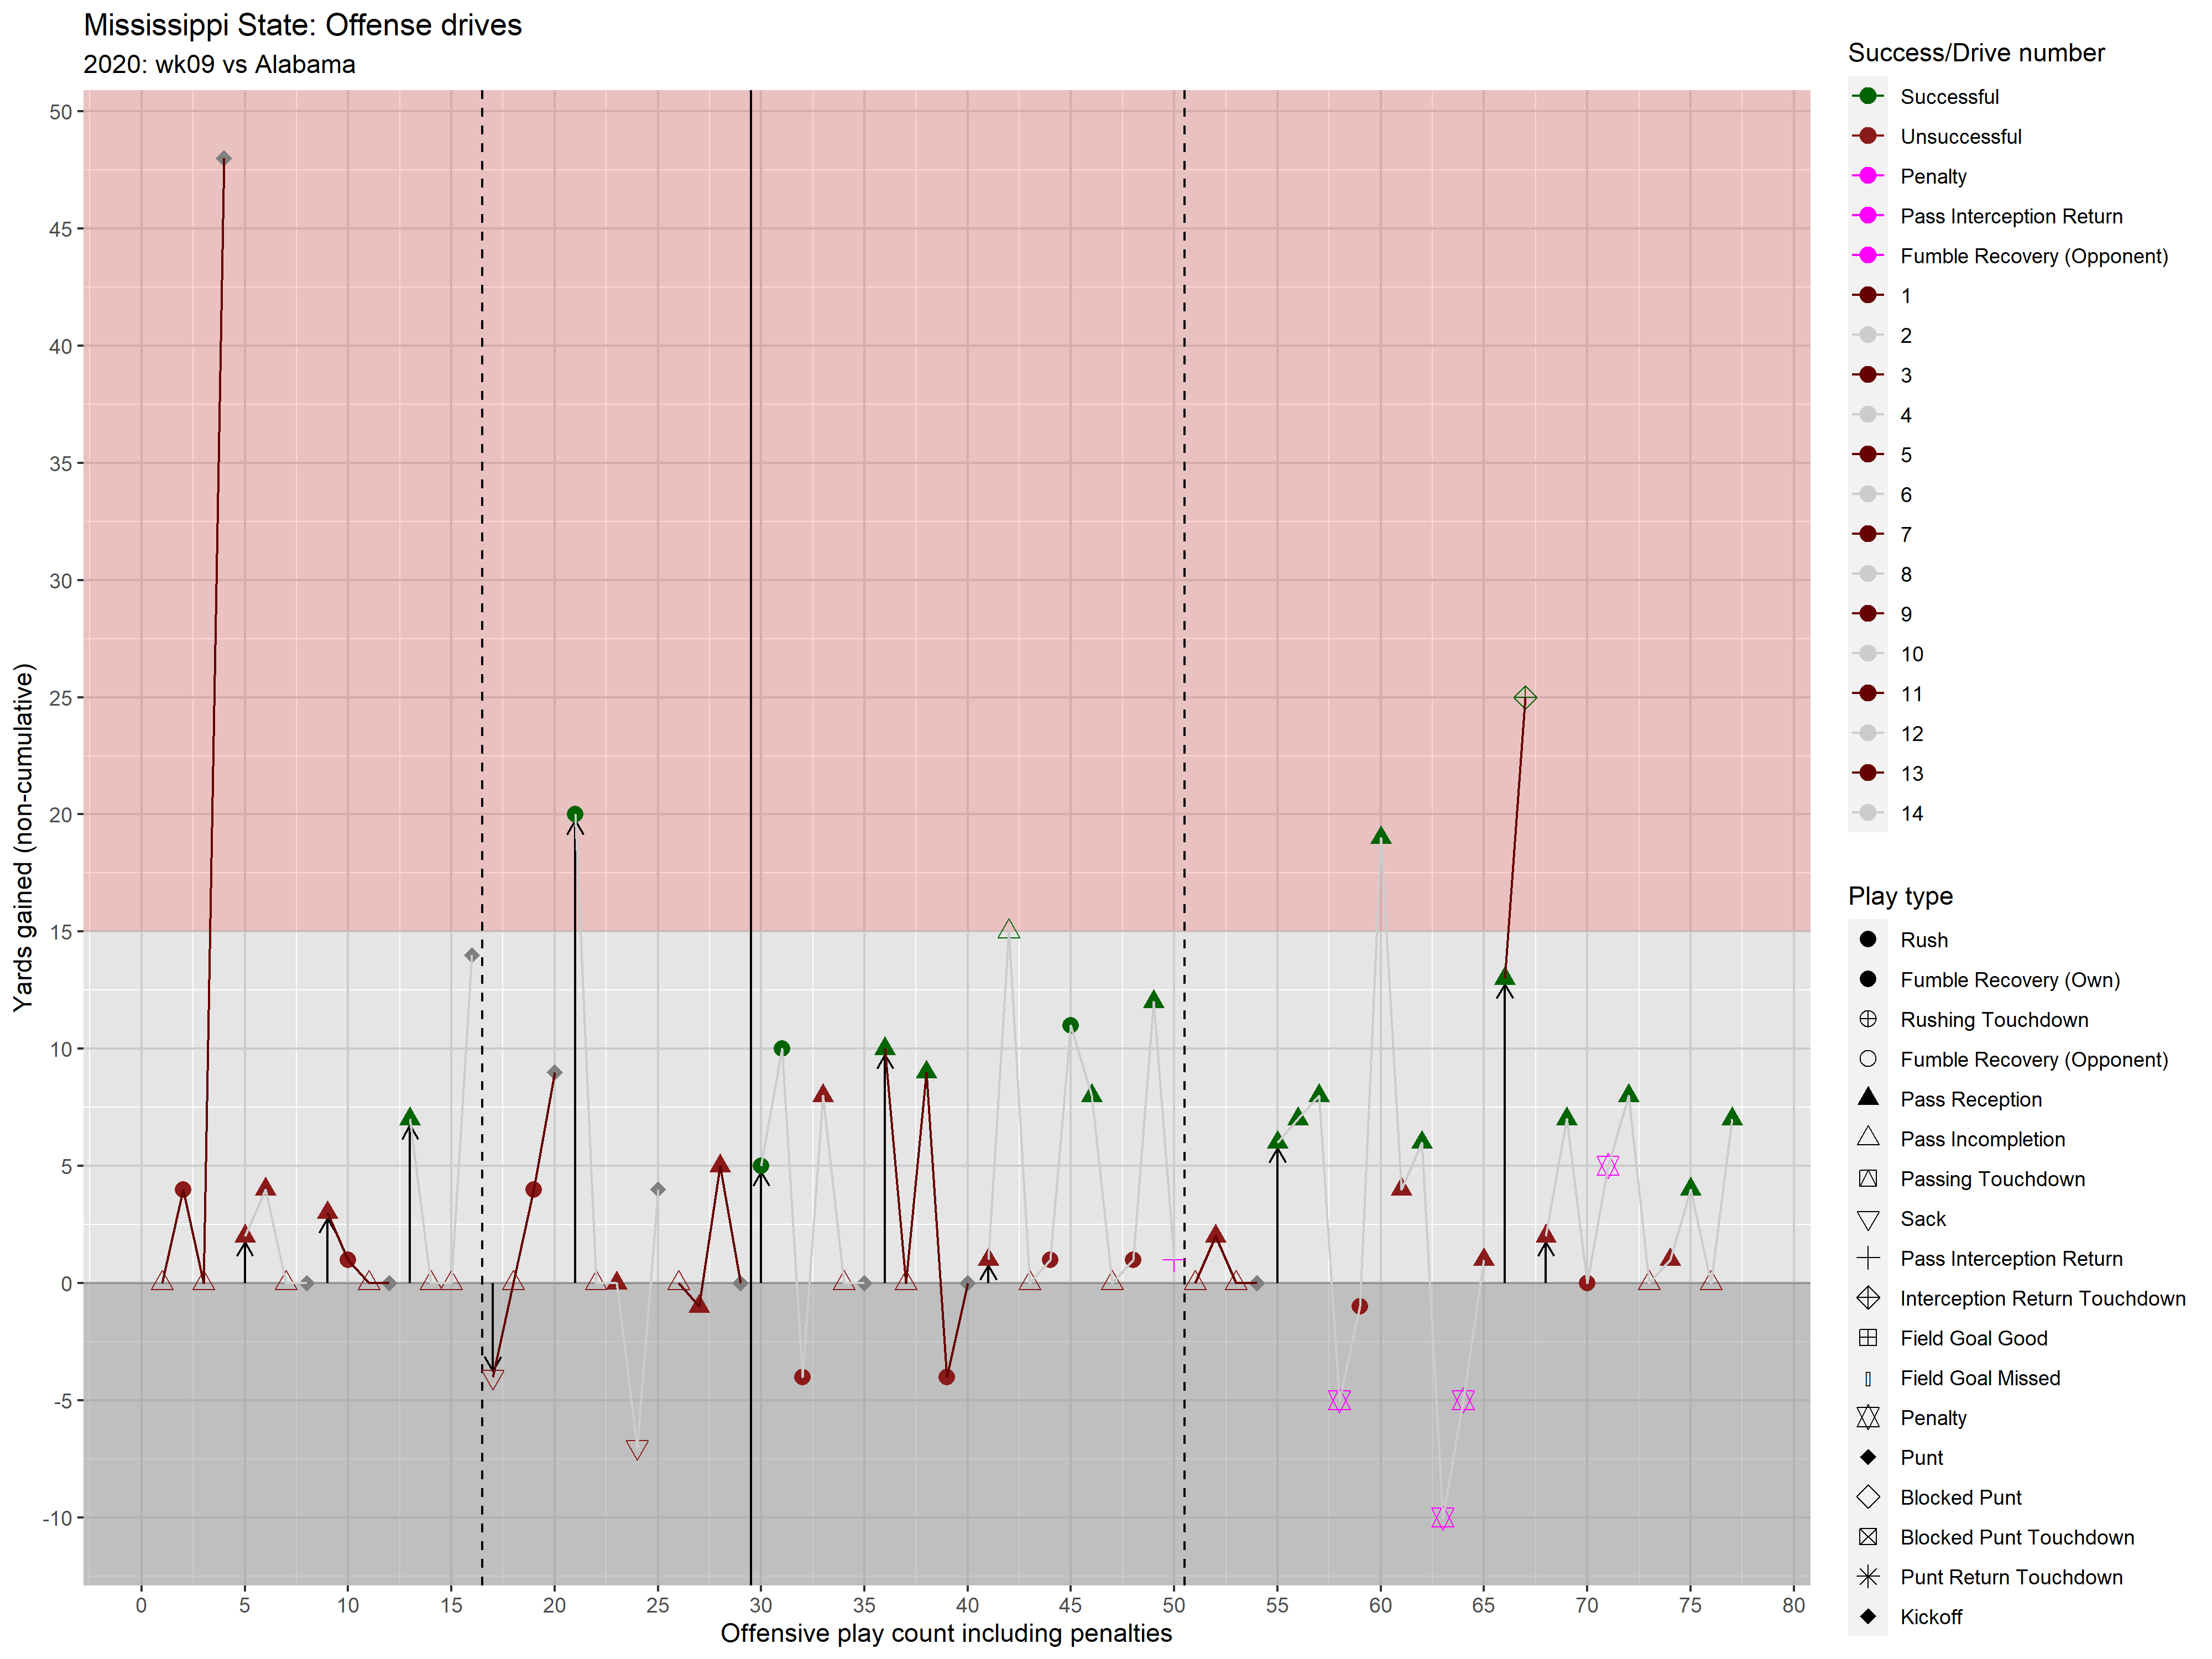Click the Penalty star legend icon
This screenshot has width=2212, height=1659.
(1867, 1418)
